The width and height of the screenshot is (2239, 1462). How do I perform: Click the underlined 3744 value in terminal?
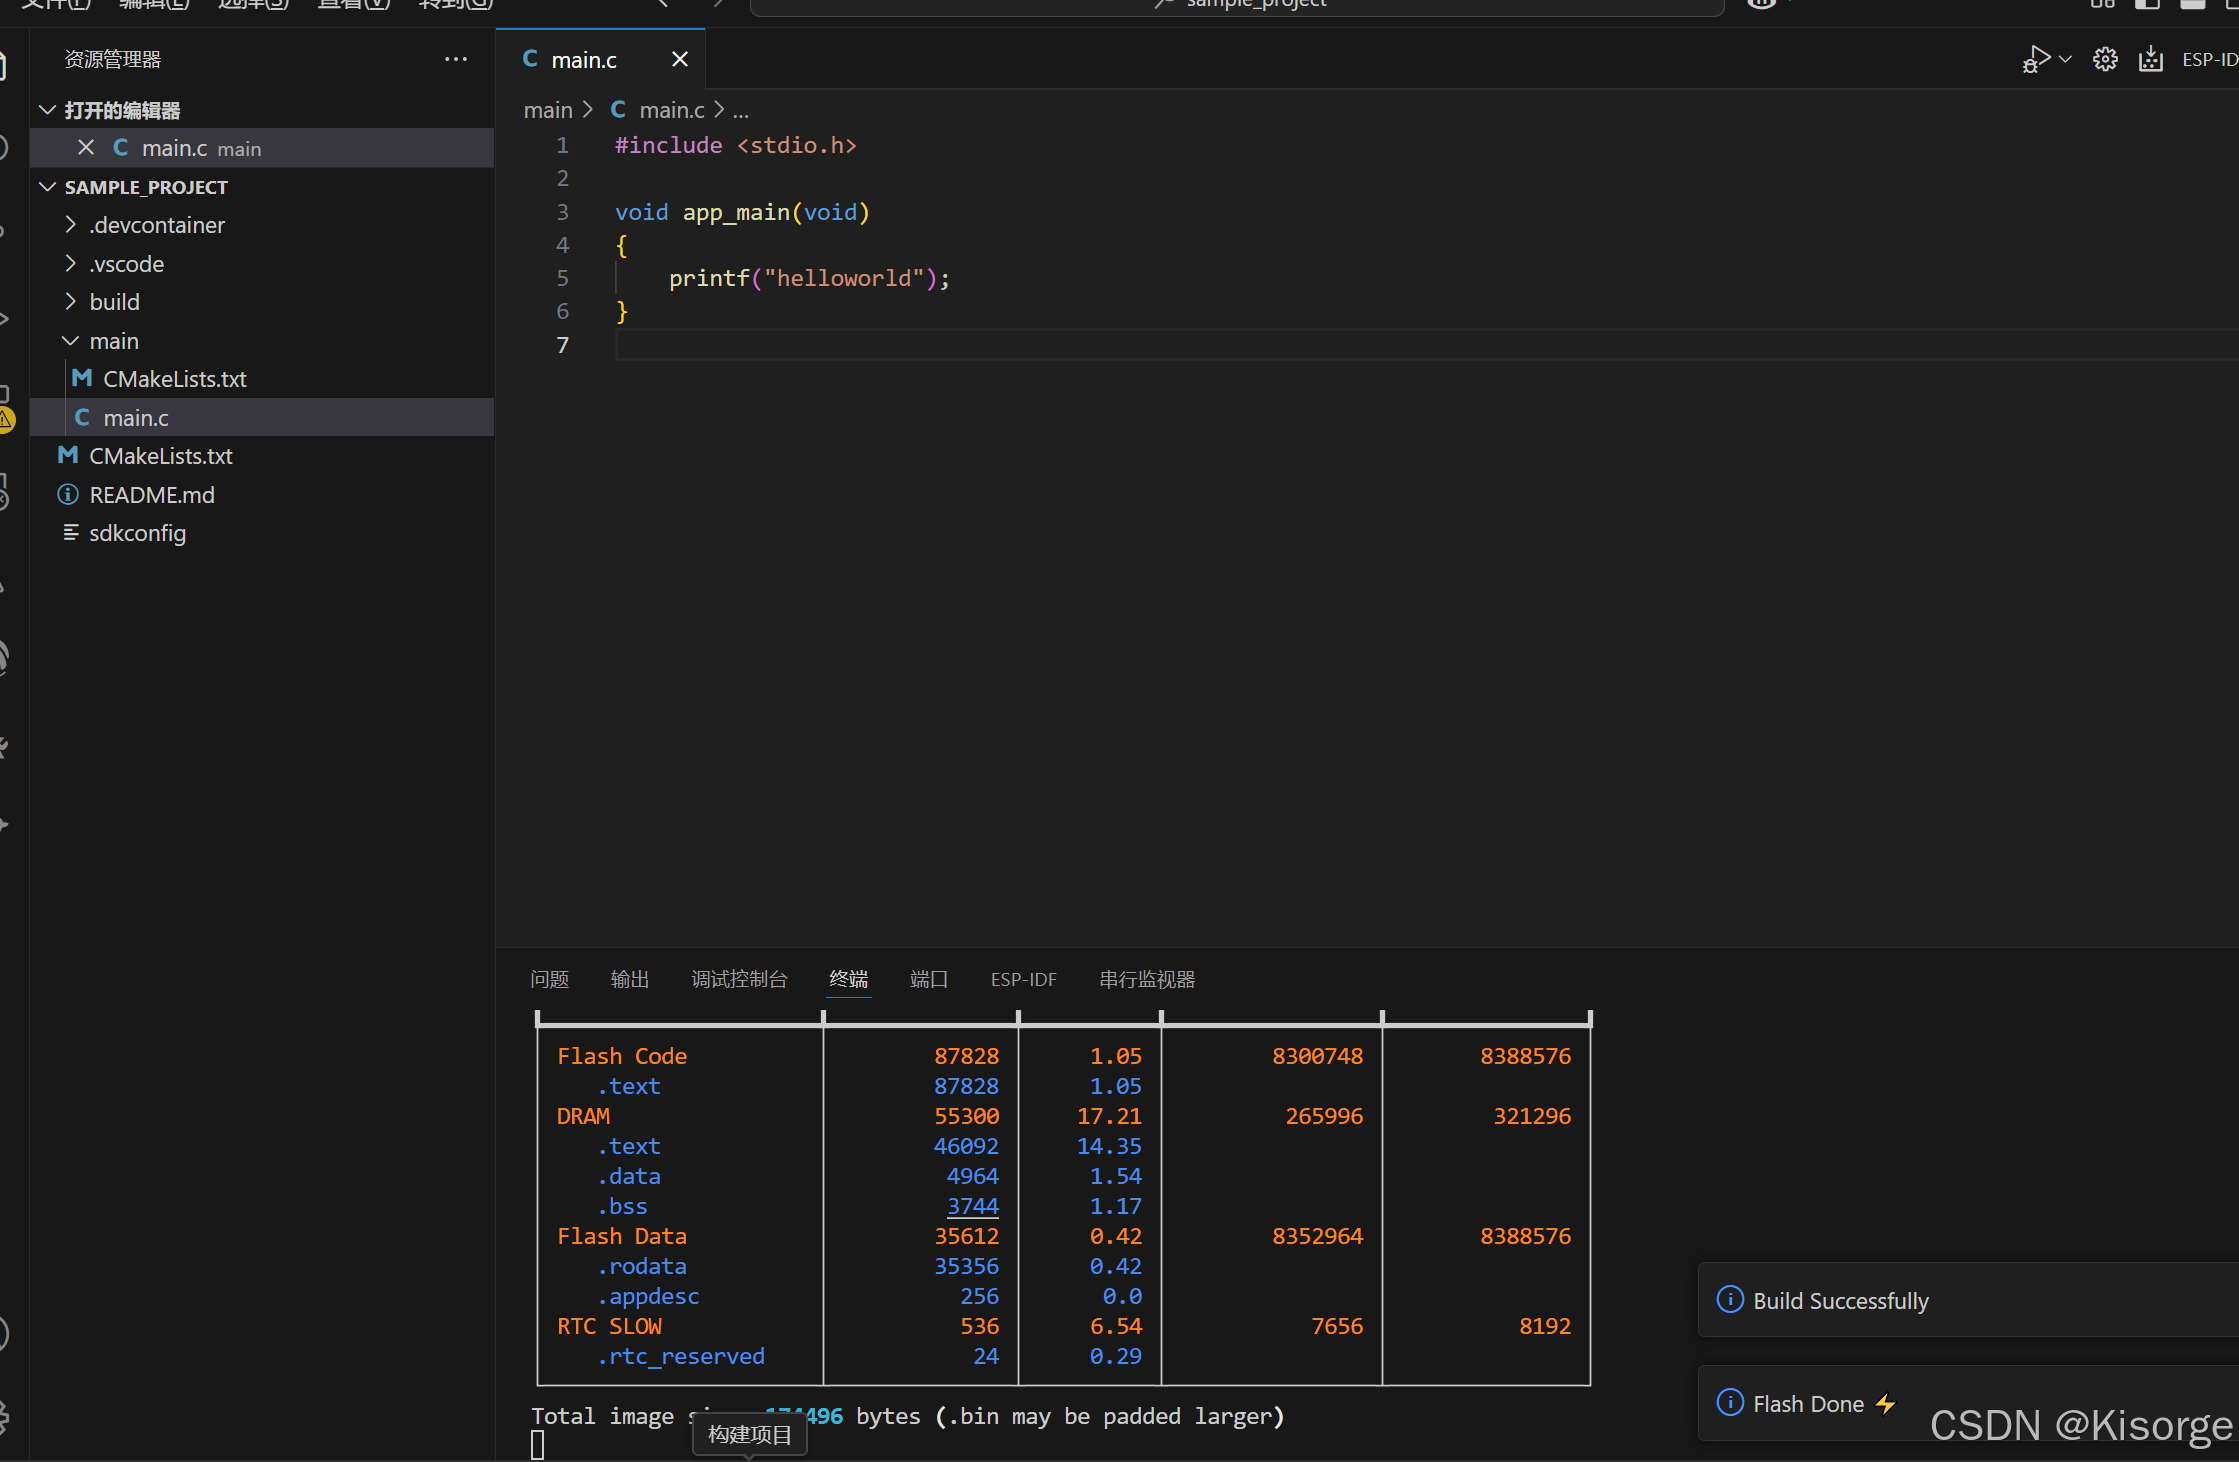tap(973, 1206)
